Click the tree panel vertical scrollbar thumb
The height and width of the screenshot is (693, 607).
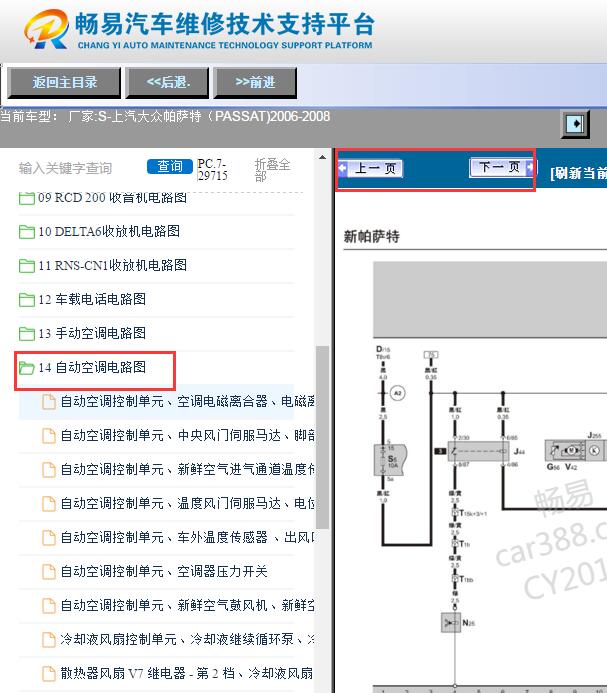click(x=323, y=437)
